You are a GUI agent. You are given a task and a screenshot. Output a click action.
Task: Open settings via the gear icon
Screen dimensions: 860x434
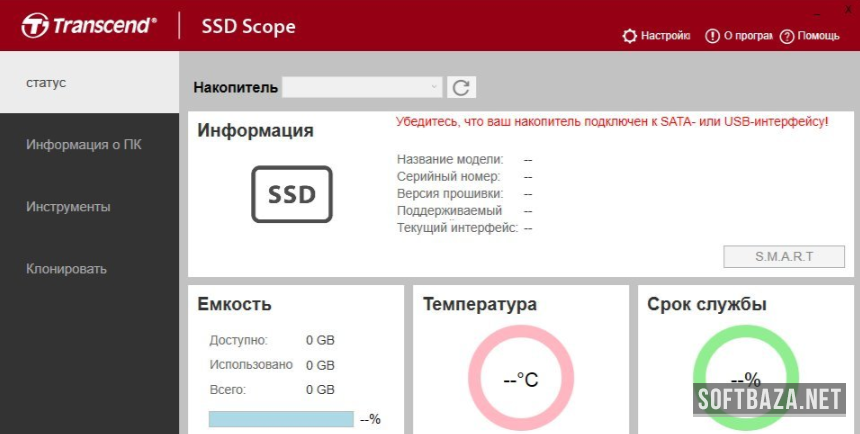629,36
